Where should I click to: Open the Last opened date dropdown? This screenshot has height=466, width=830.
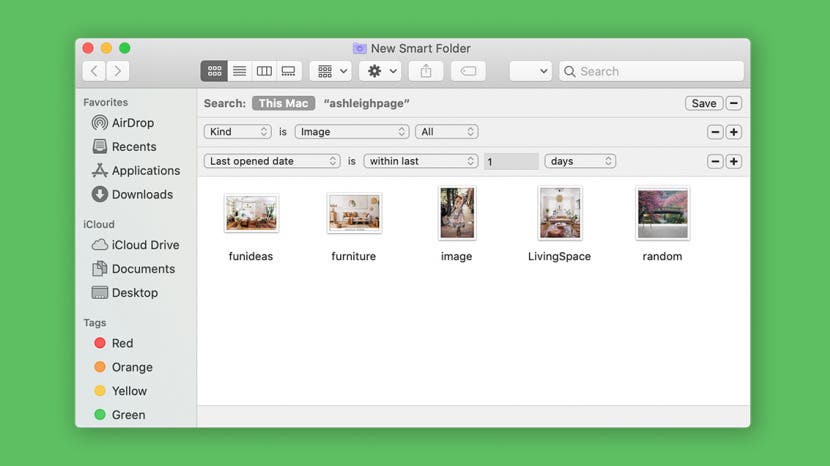(272, 161)
